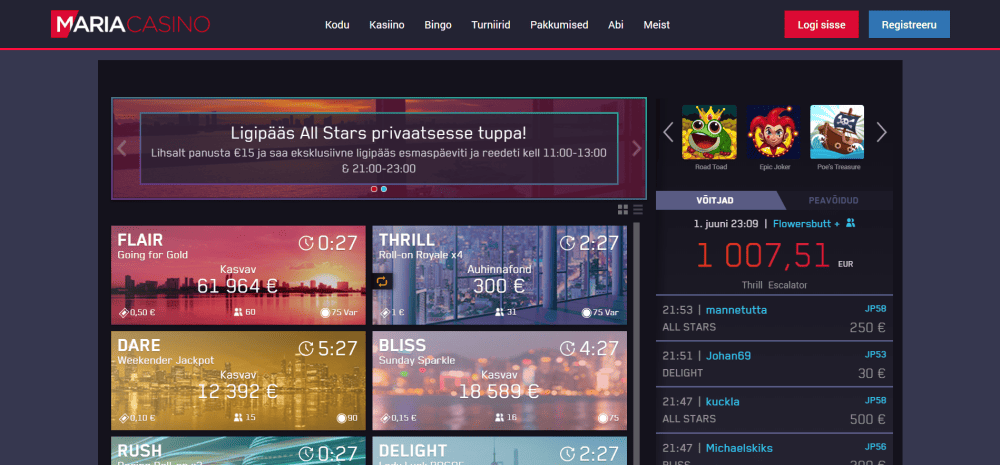Select the VÕITJAD tab
The height and width of the screenshot is (465, 1000).
(716, 200)
